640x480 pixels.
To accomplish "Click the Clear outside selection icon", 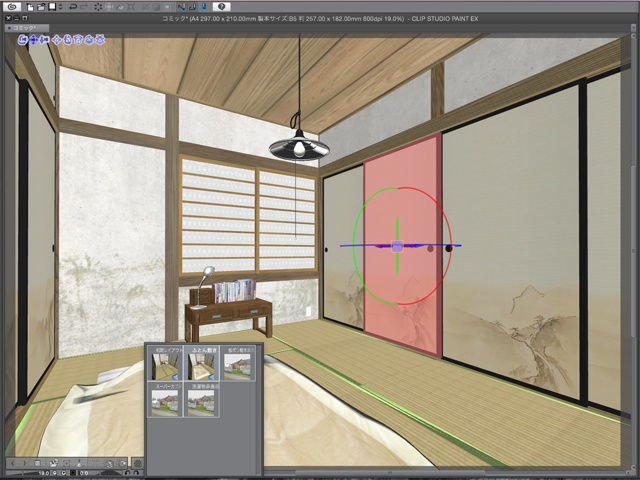I will [109, 7].
